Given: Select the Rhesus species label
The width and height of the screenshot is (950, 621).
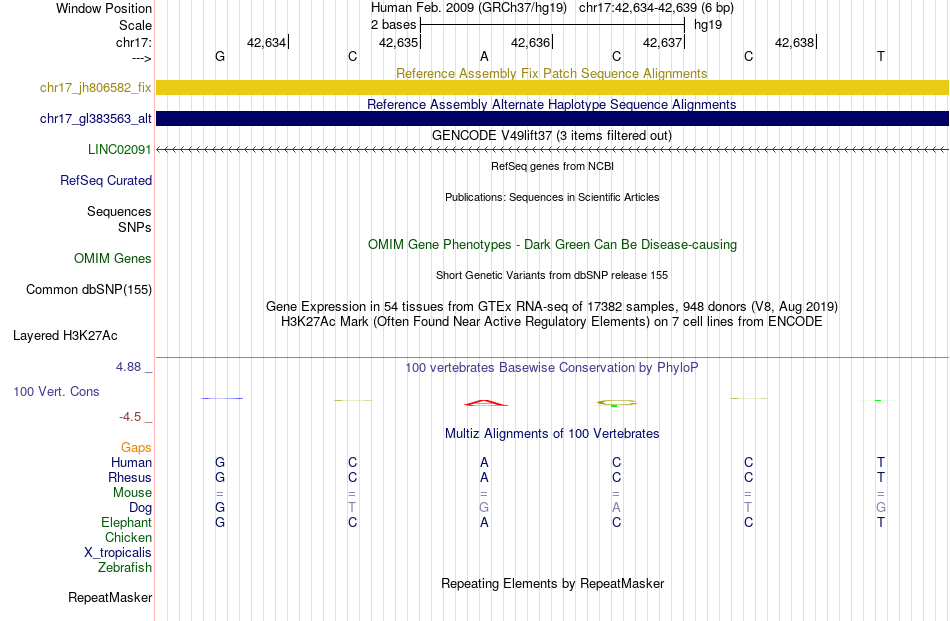Looking at the screenshot, I should [130, 478].
